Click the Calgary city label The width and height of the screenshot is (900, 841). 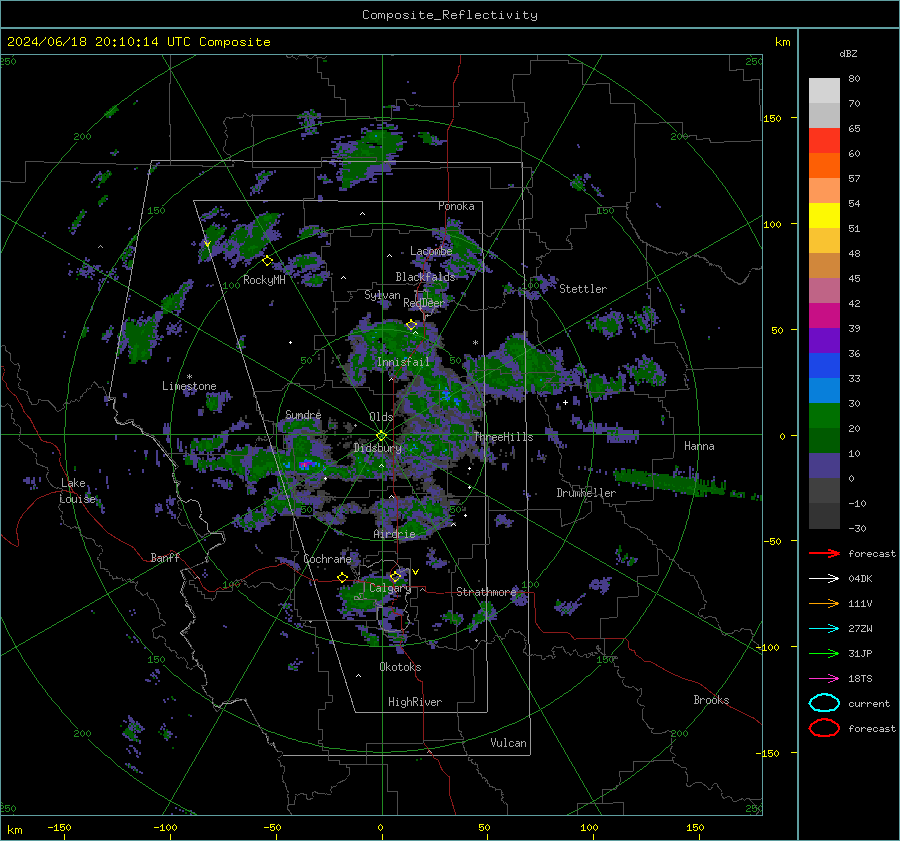390,588
